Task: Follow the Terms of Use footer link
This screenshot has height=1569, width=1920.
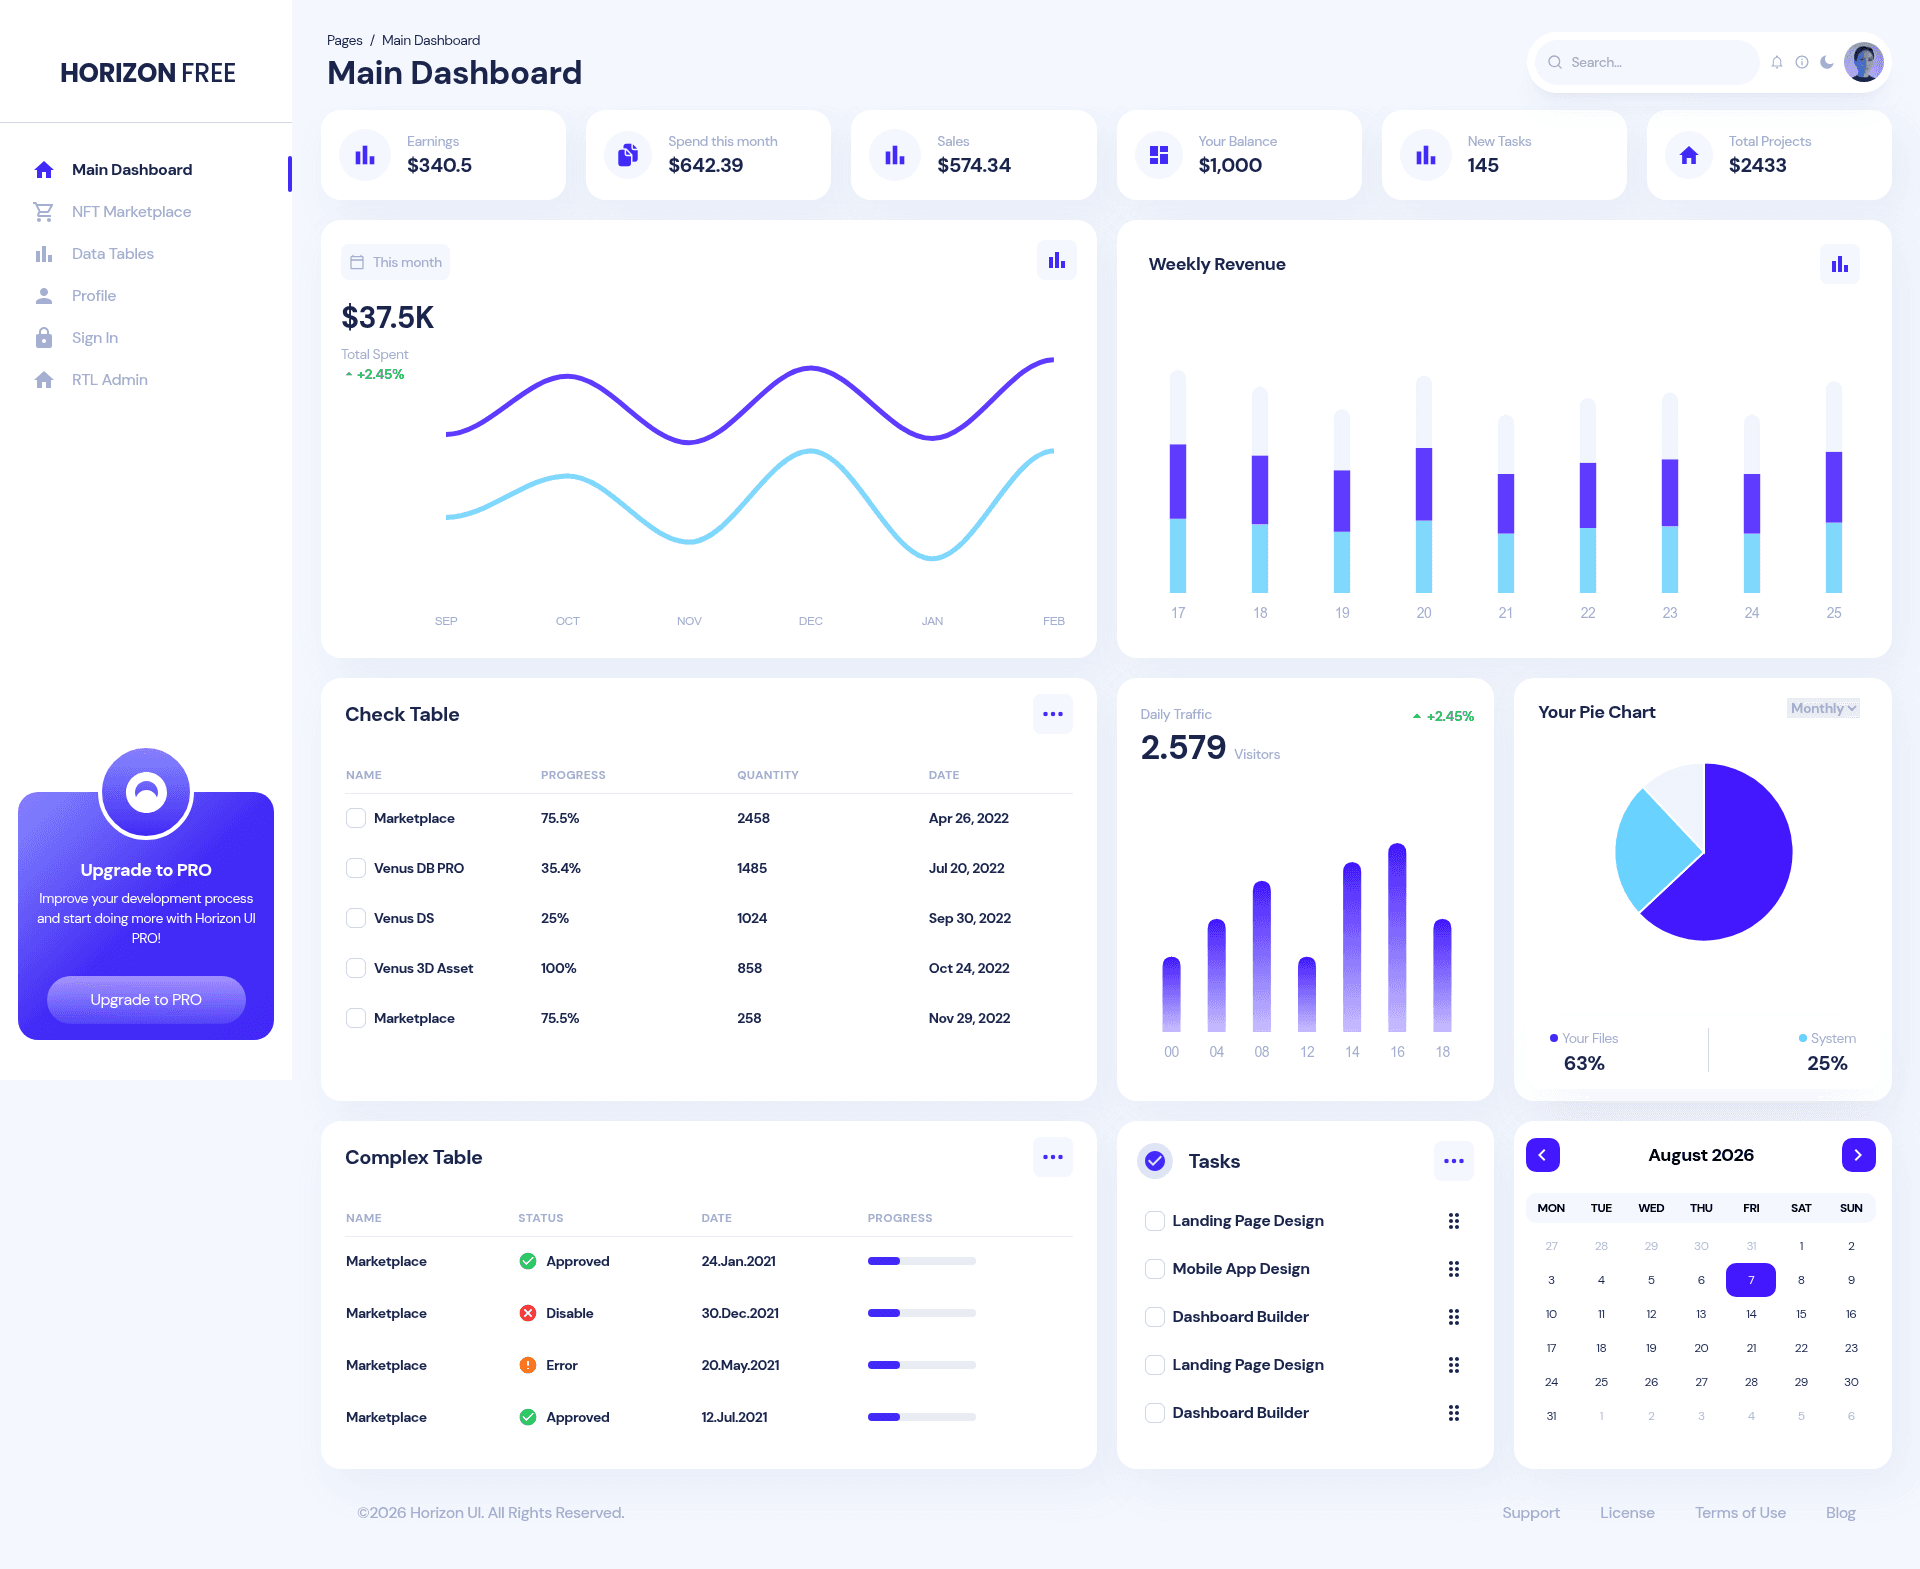Action: pyautogui.click(x=1740, y=1513)
